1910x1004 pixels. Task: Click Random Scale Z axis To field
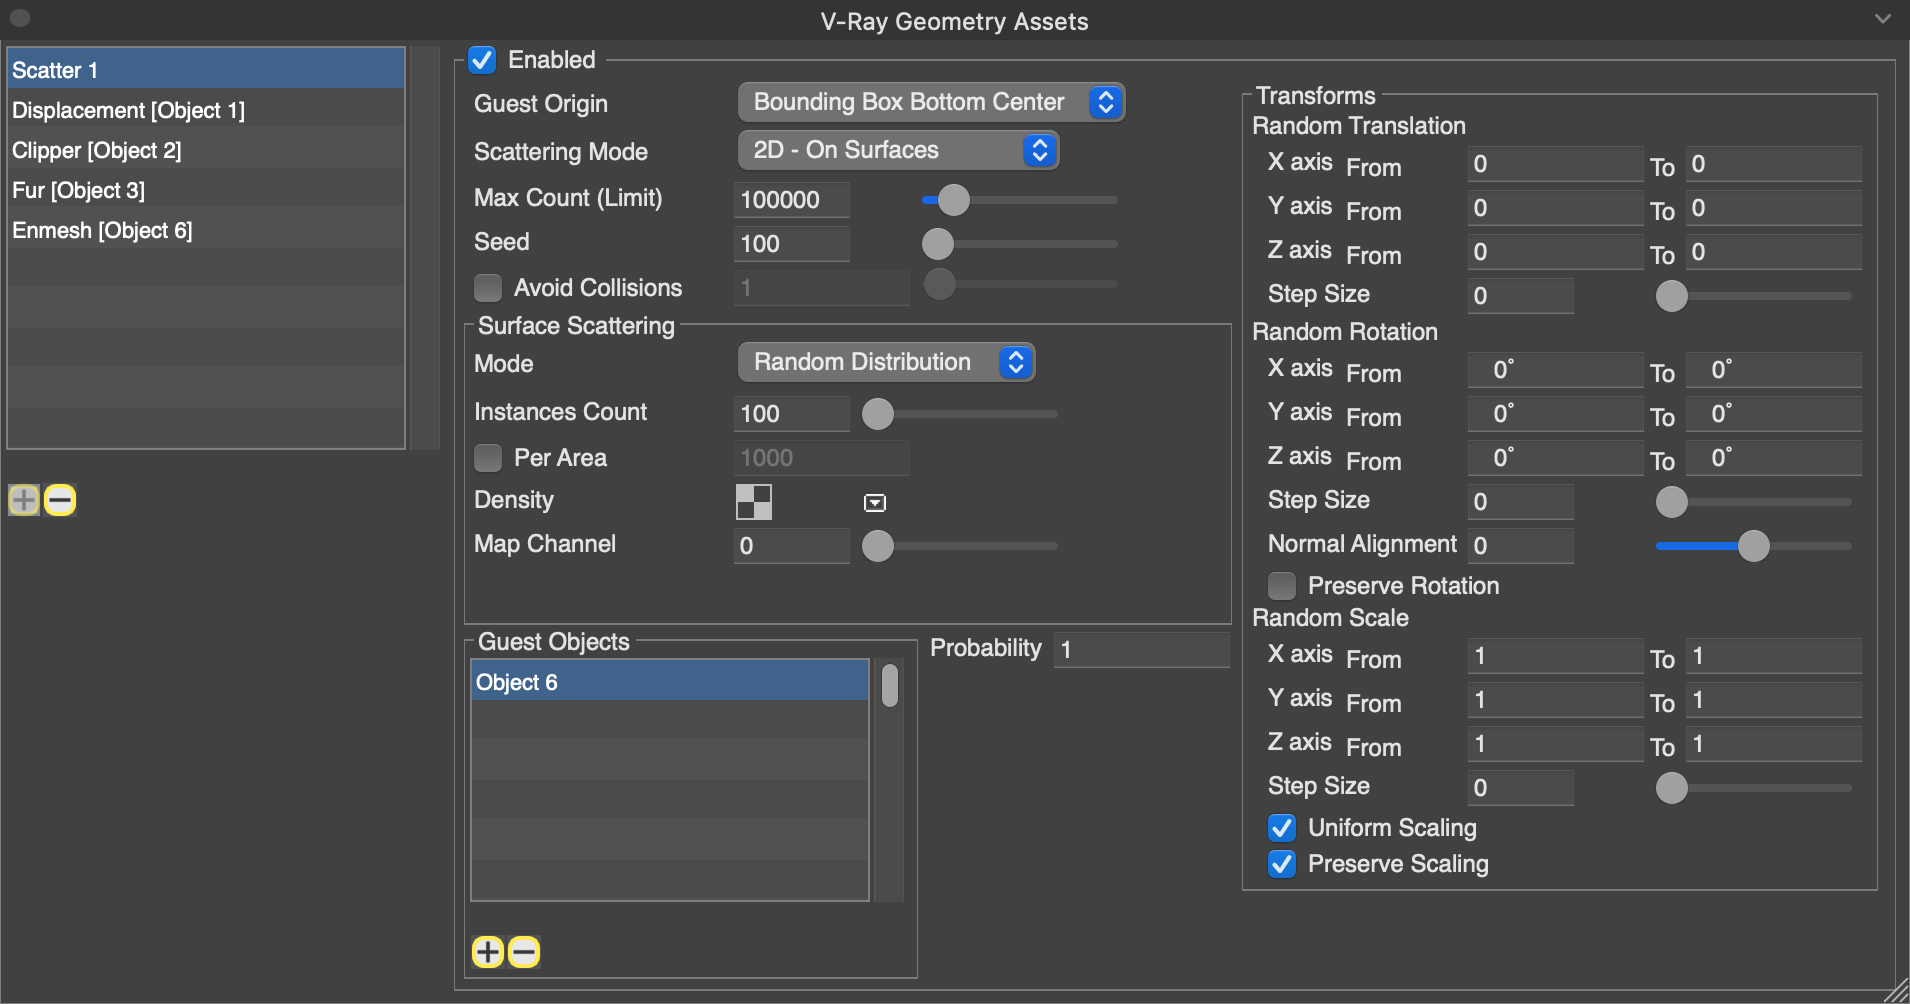pyautogui.click(x=1774, y=744)
